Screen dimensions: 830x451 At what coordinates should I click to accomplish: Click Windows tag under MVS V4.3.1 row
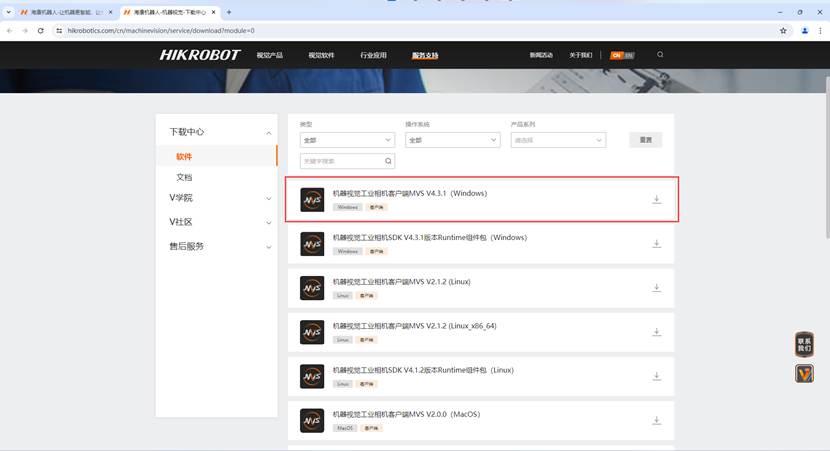point(347,207)
